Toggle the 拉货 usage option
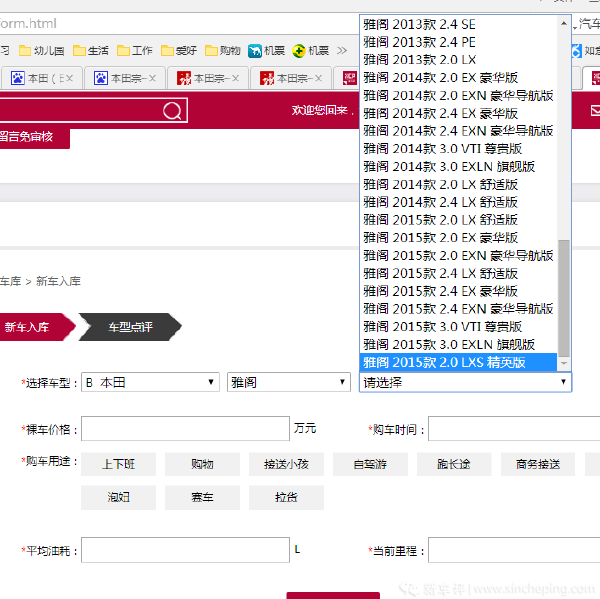This screenshot has width=600, height=599. [x=286, y=497]
